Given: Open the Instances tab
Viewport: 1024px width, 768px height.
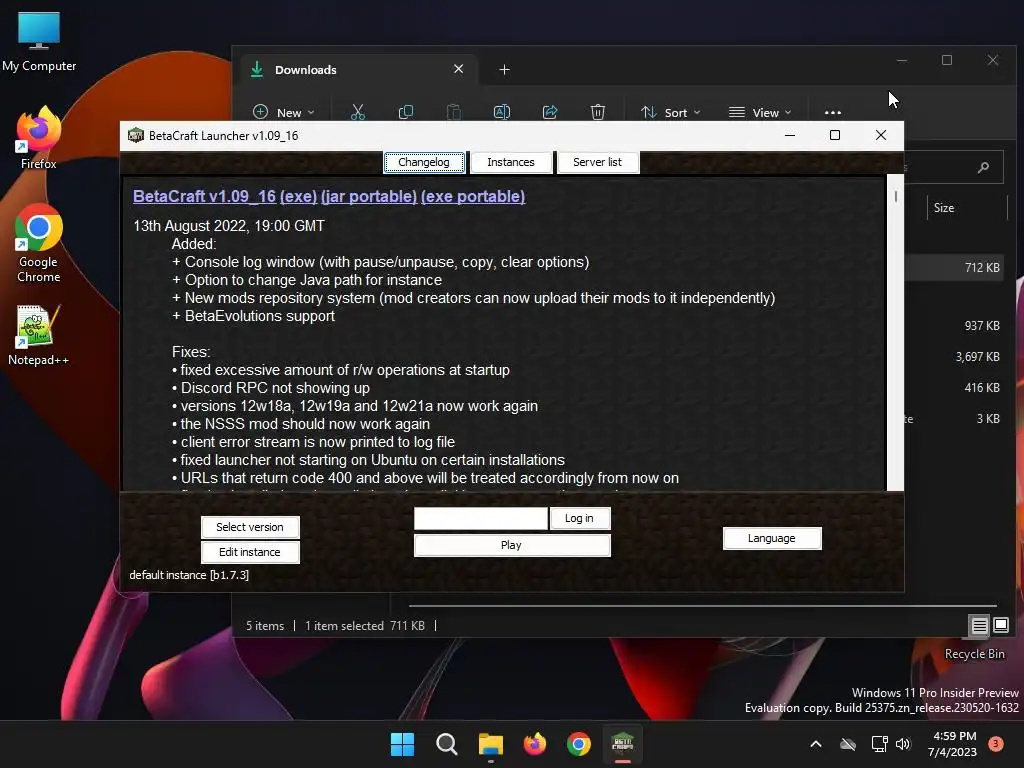Looking at the screenshot, I should coord(511,162).
